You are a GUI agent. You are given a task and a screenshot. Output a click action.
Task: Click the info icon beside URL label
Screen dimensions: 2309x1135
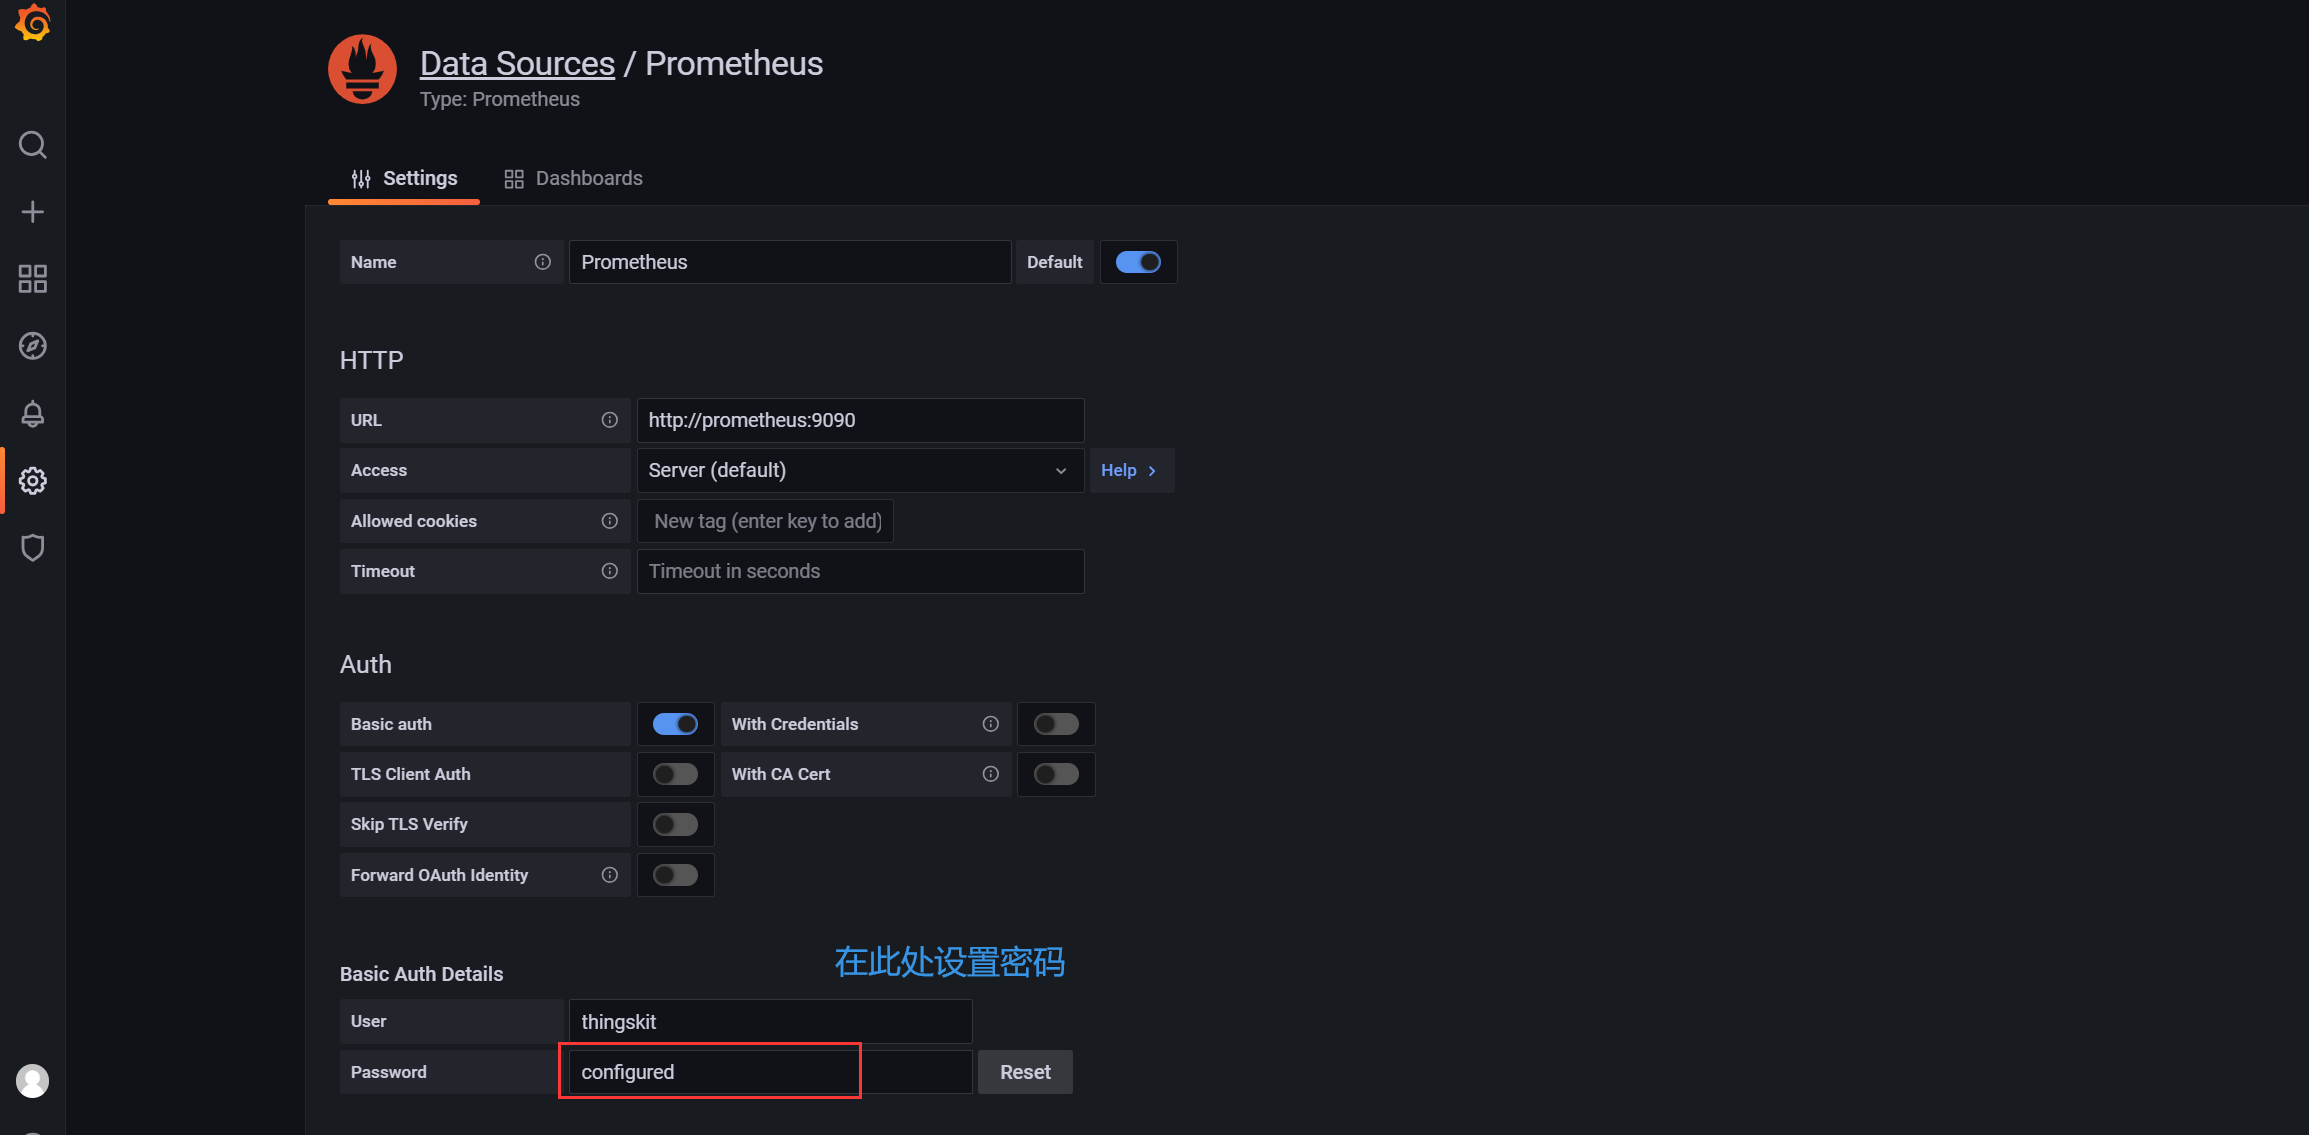point(609,420)
